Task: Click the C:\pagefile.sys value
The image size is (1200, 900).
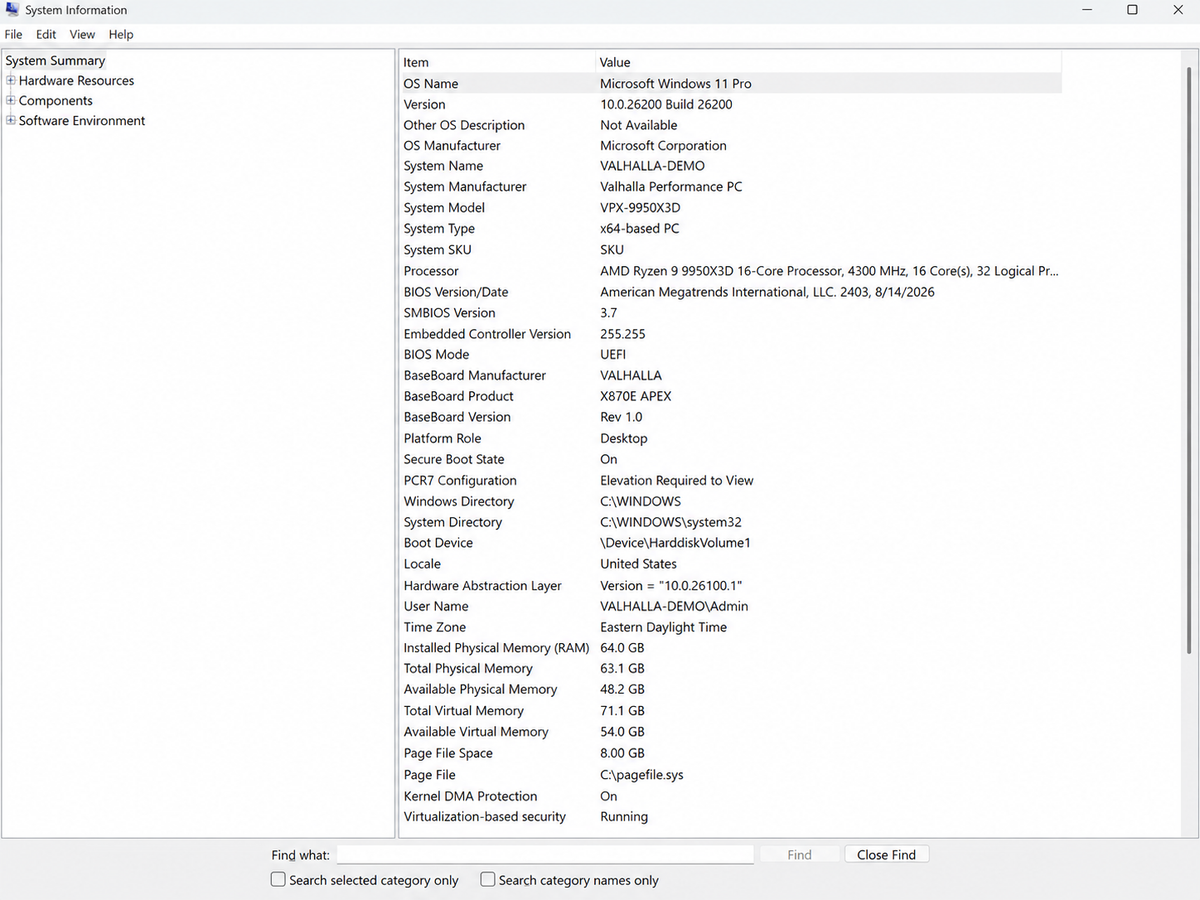Action: coord(642,775)
